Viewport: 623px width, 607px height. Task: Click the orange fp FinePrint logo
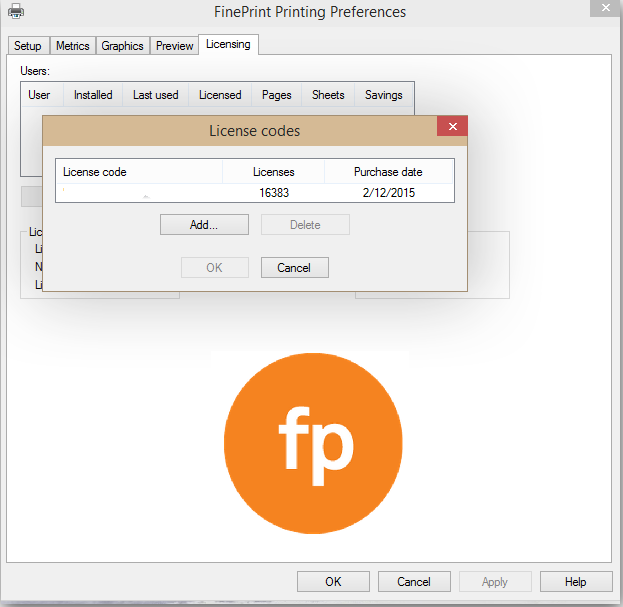pyautogui.click(x=313, y=443)
